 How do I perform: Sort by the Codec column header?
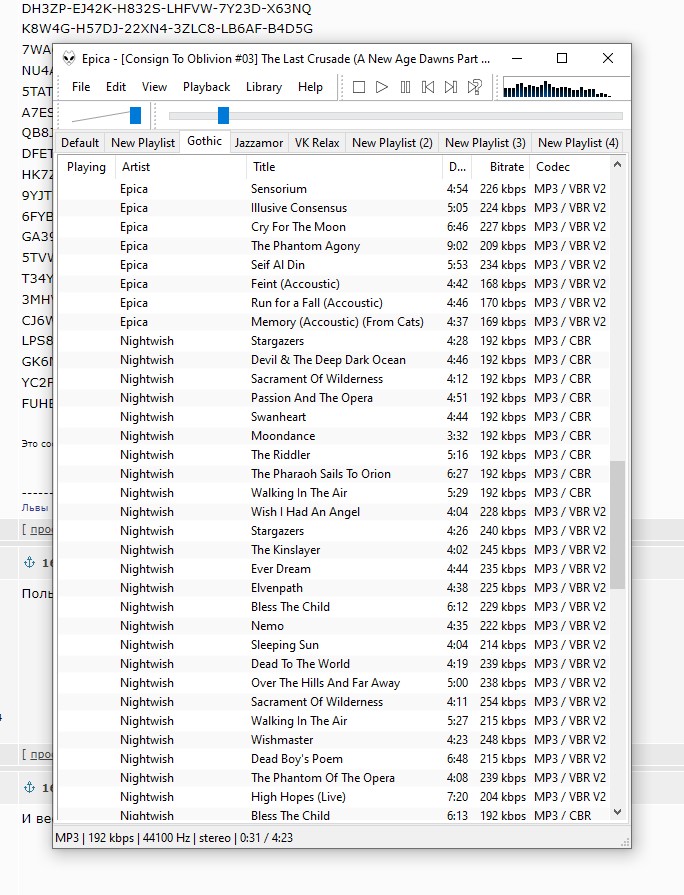click(570, 167)
